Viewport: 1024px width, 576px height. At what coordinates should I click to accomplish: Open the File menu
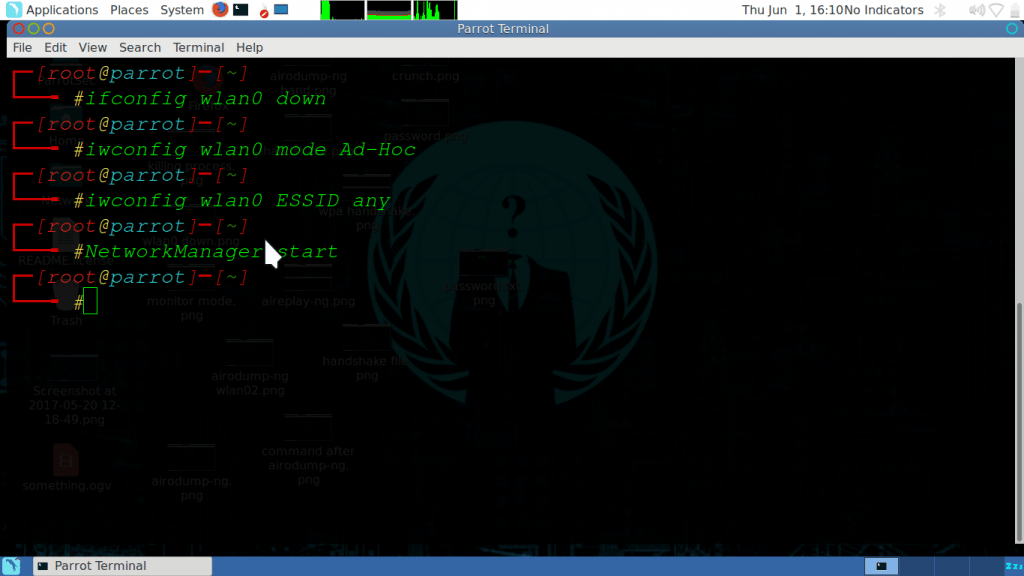22,47
